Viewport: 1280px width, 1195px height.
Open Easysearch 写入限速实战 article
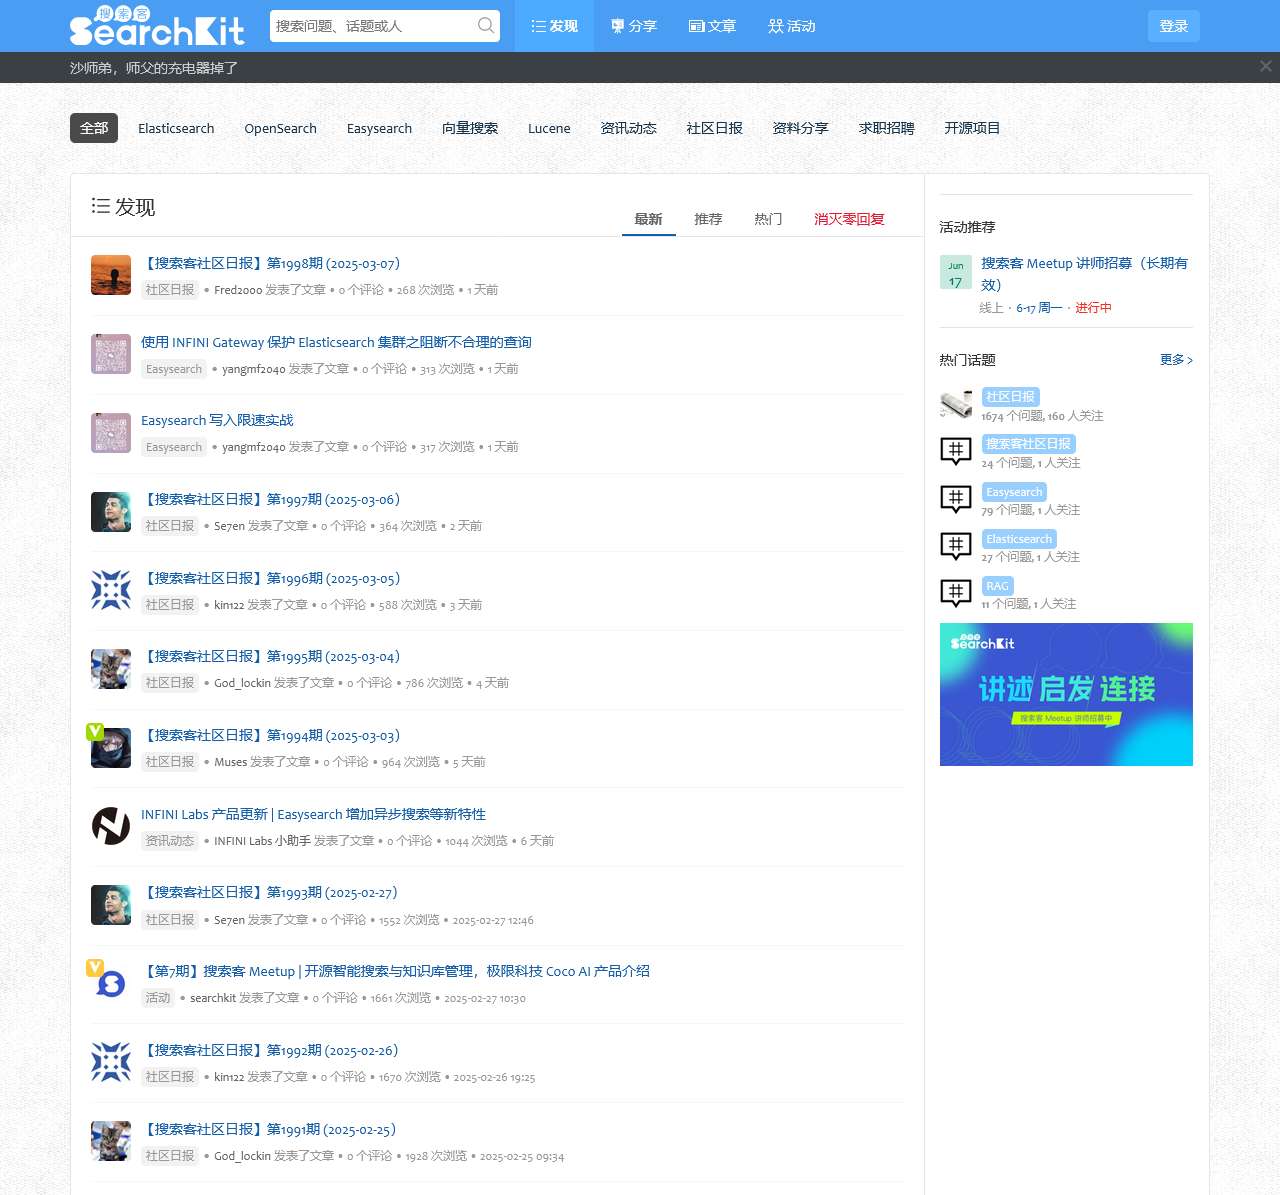click(x=217, y=420)
